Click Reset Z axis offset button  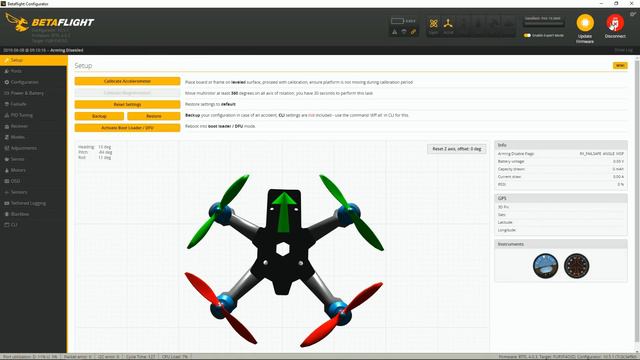tap(457, 149)
